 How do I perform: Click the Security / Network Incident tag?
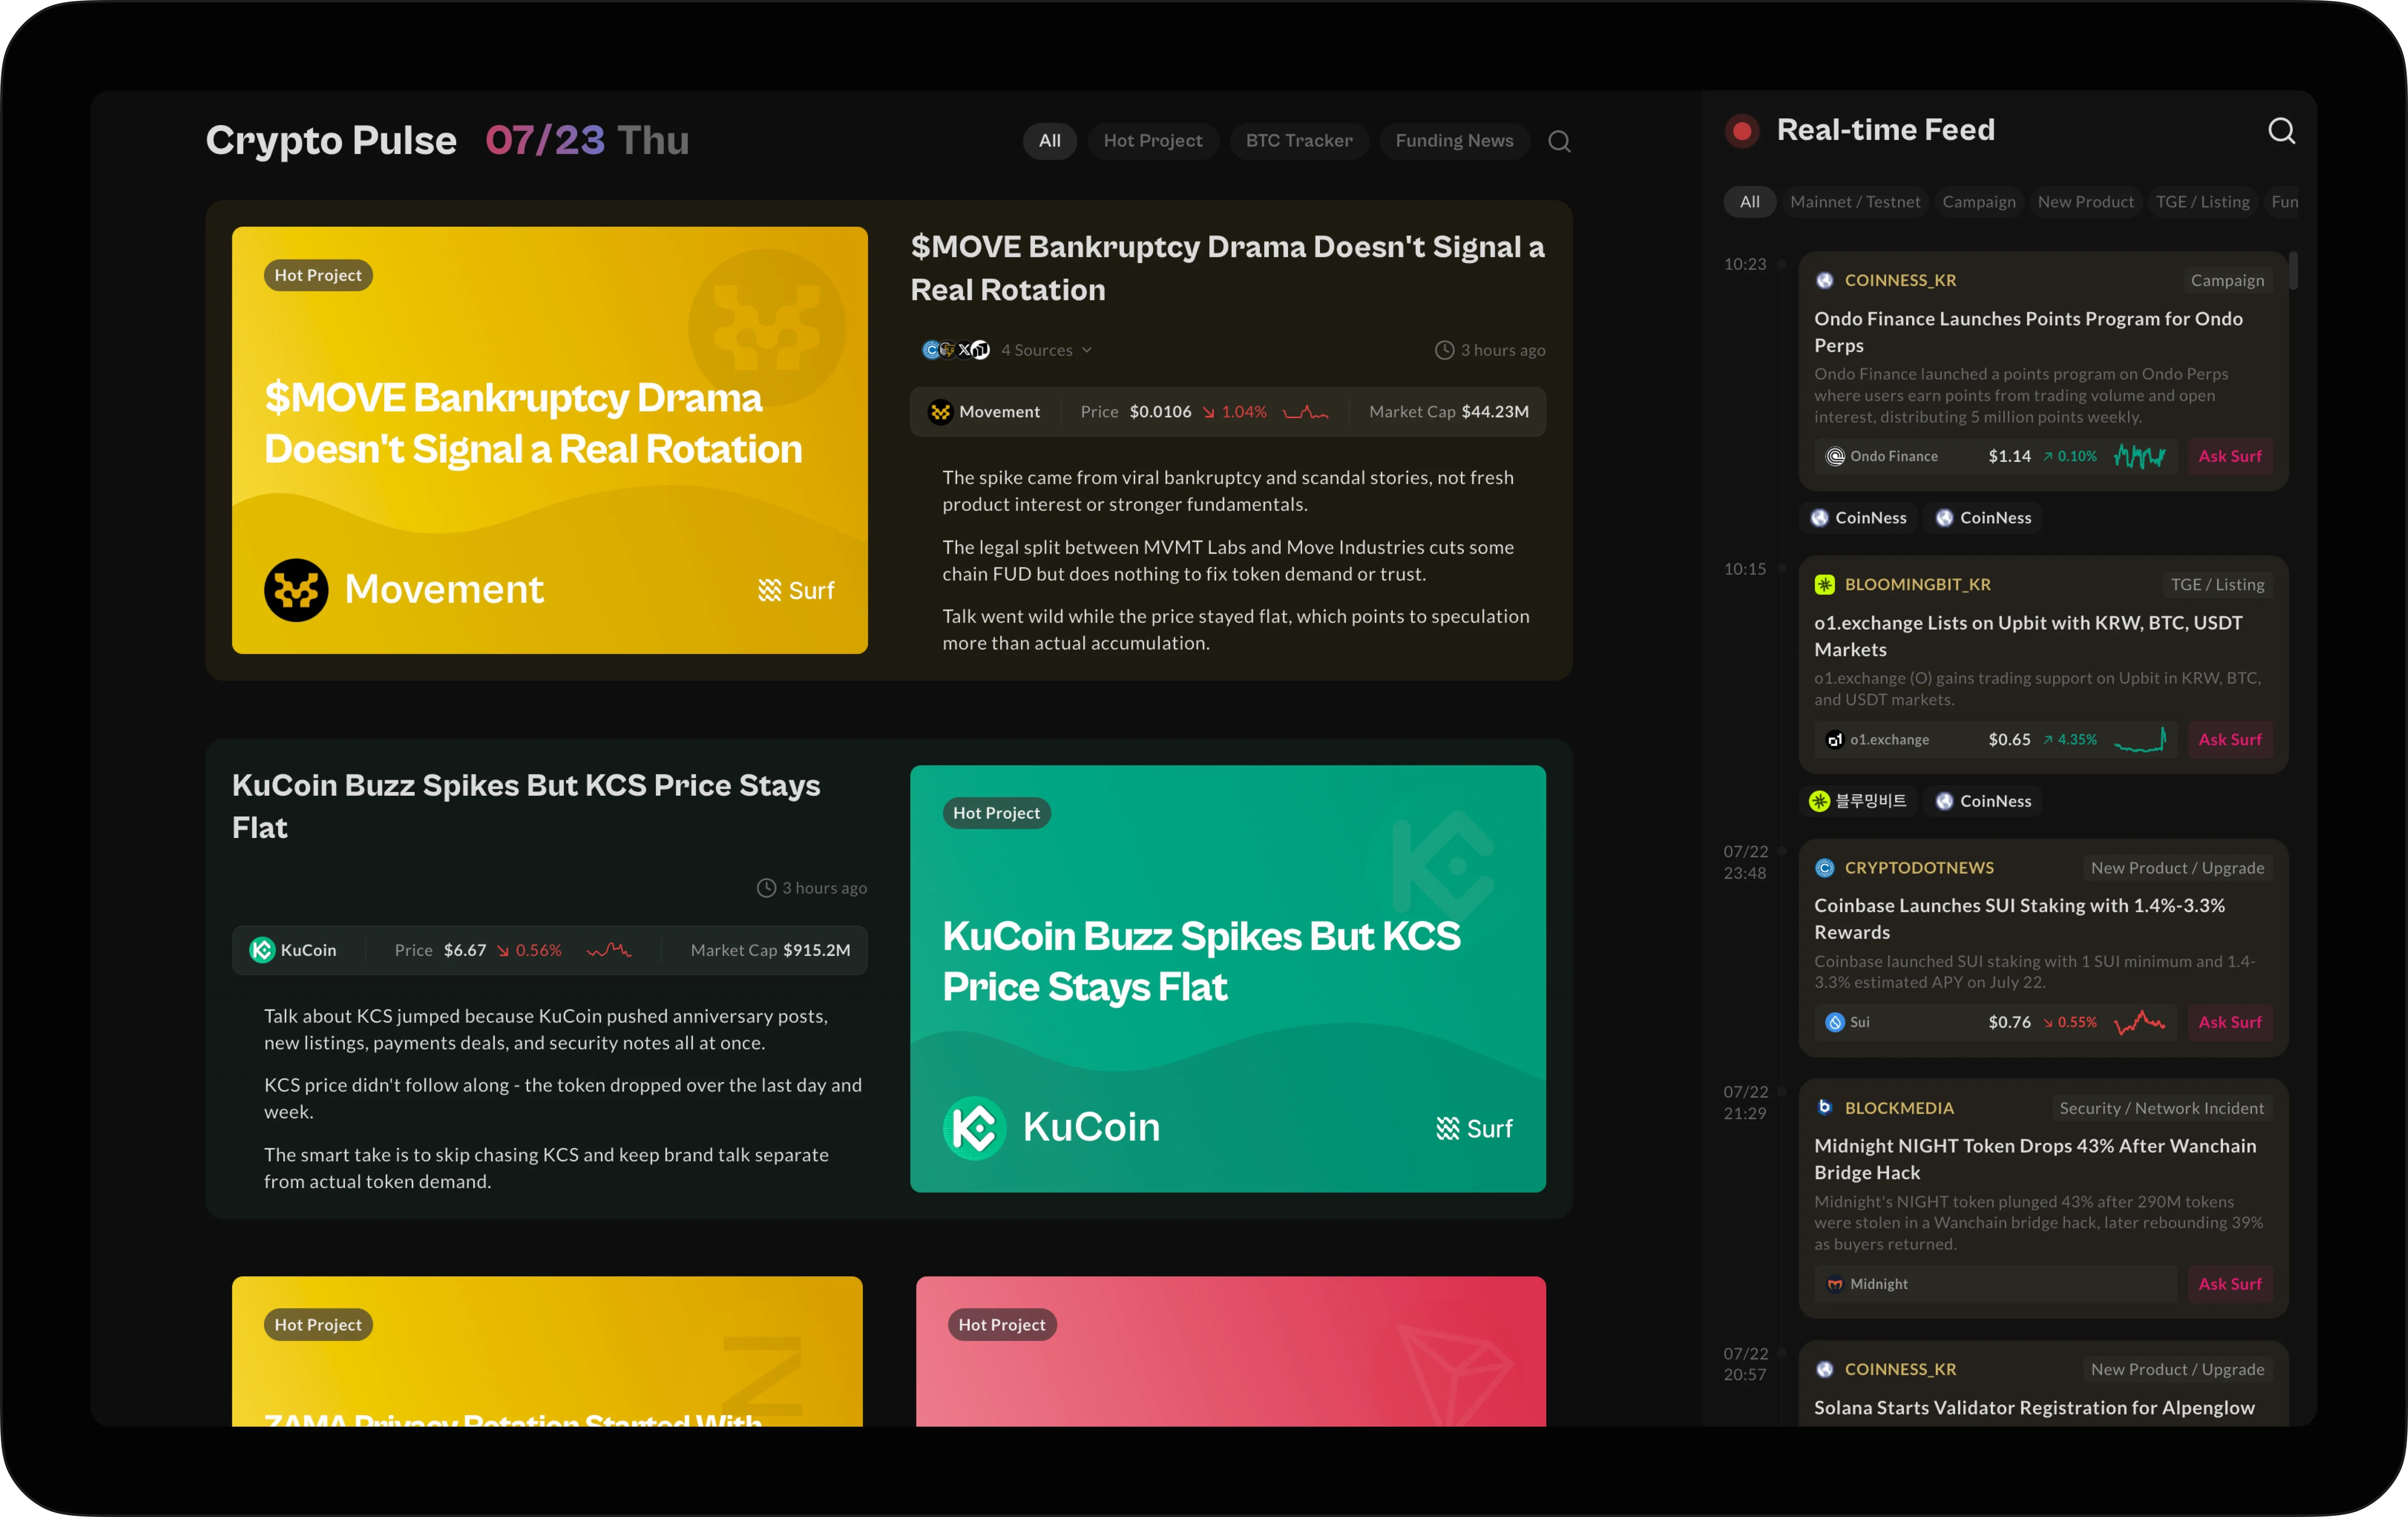click(2161, 1108)
